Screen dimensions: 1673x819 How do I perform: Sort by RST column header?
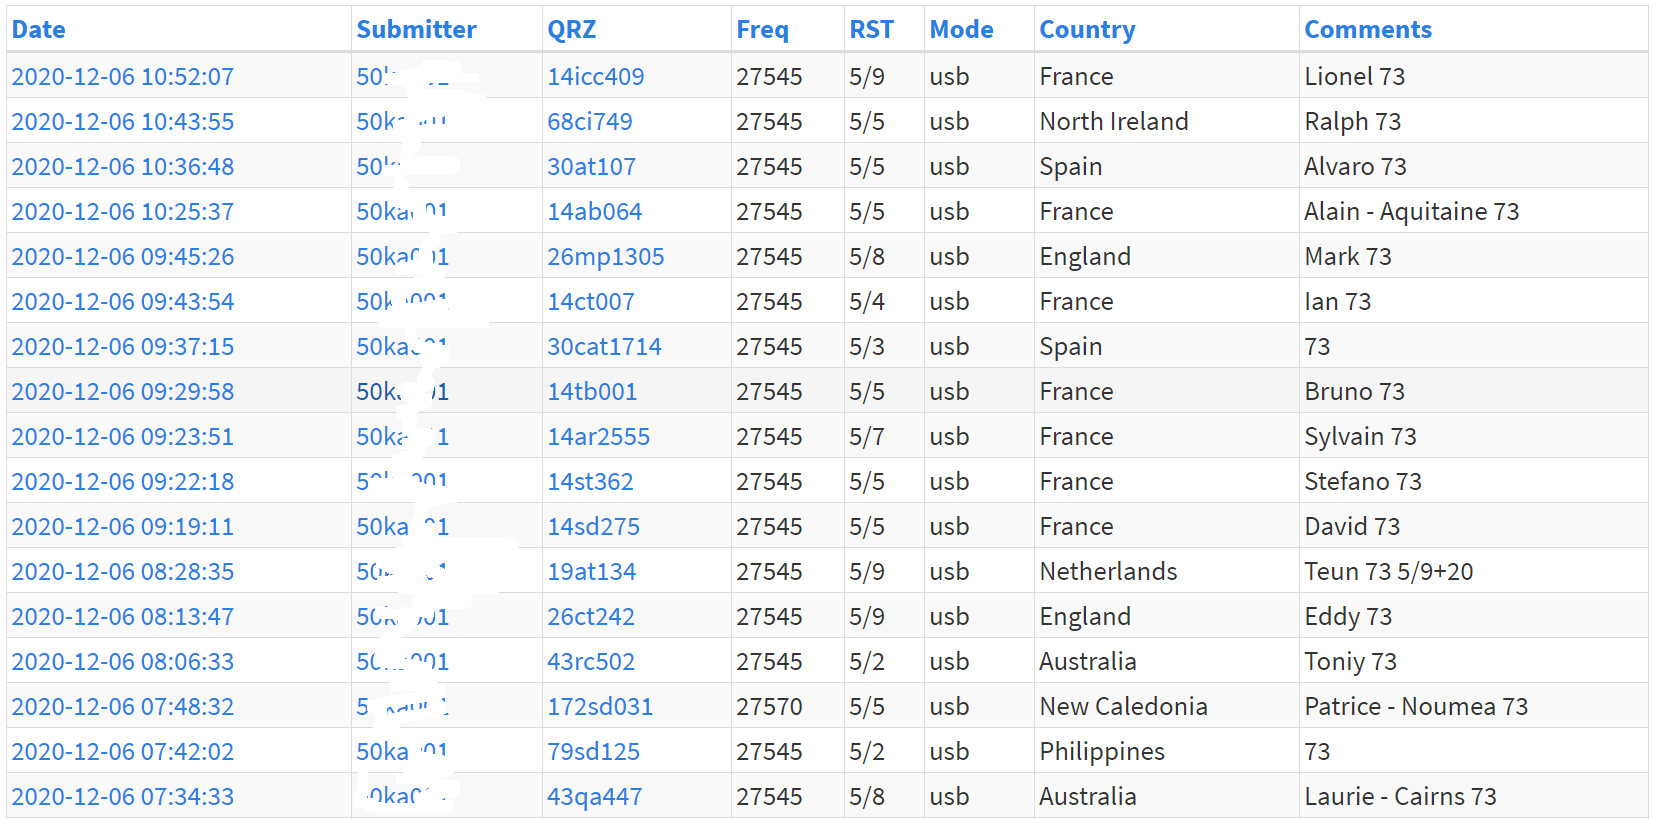tap(871, 30)
